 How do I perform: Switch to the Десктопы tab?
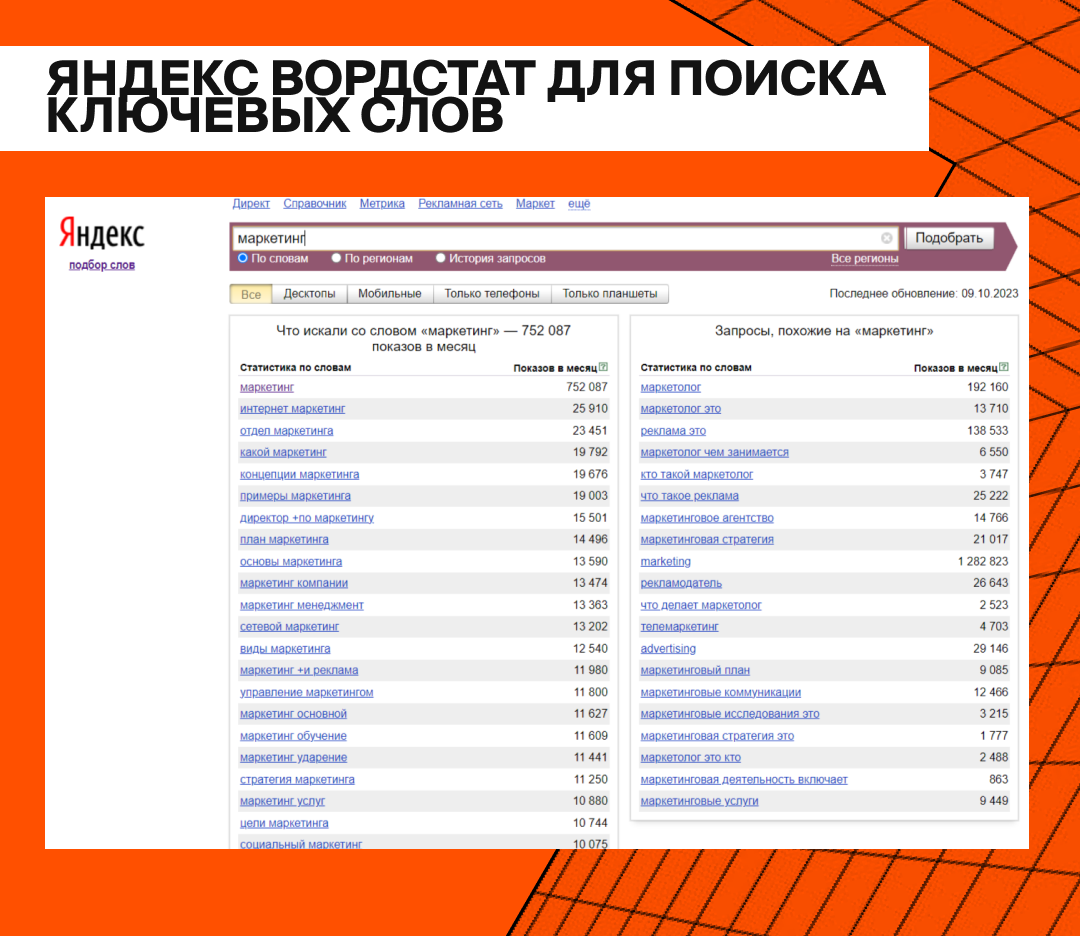pos(309,294)
